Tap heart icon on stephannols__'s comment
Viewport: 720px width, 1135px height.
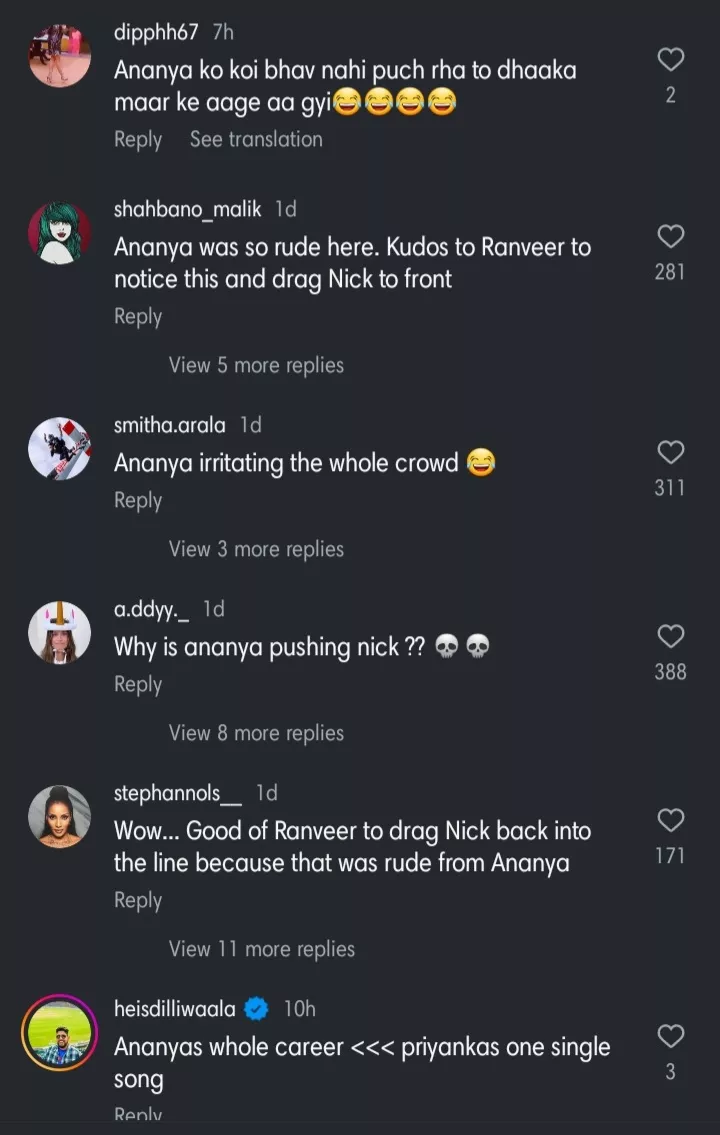[x=670, y=821]
